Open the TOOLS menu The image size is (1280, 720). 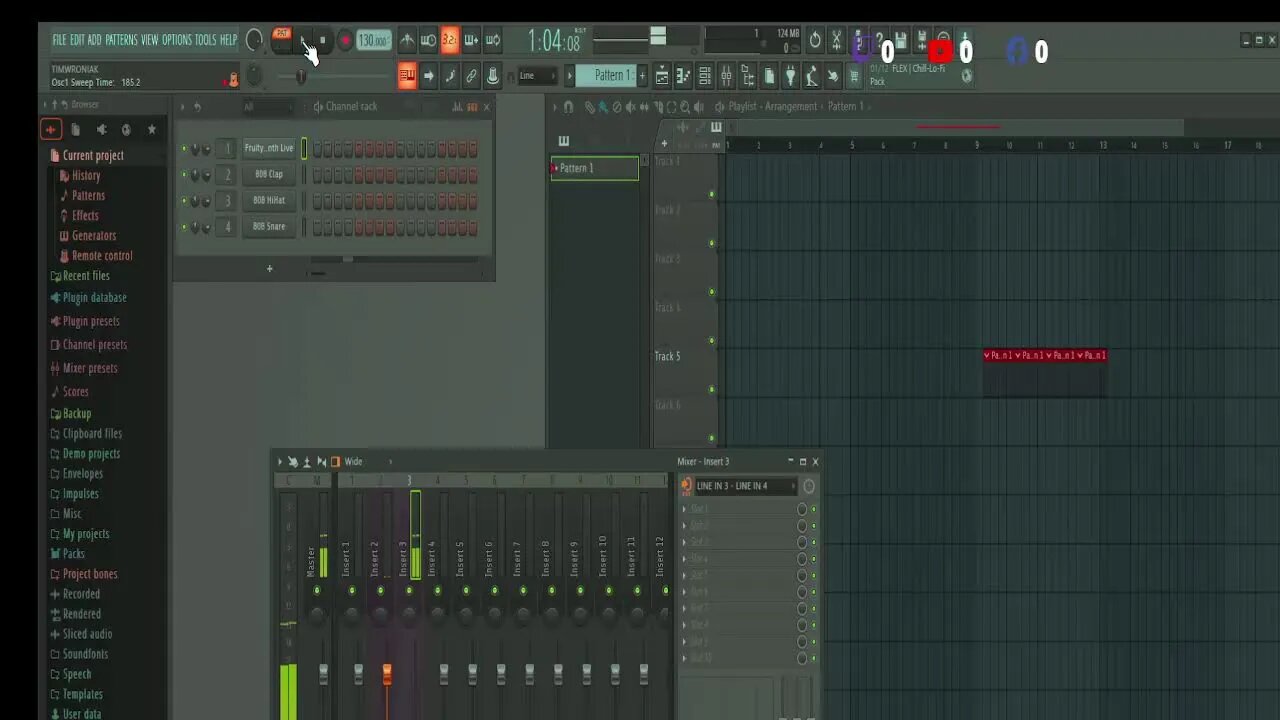click(x=205, y=40)
